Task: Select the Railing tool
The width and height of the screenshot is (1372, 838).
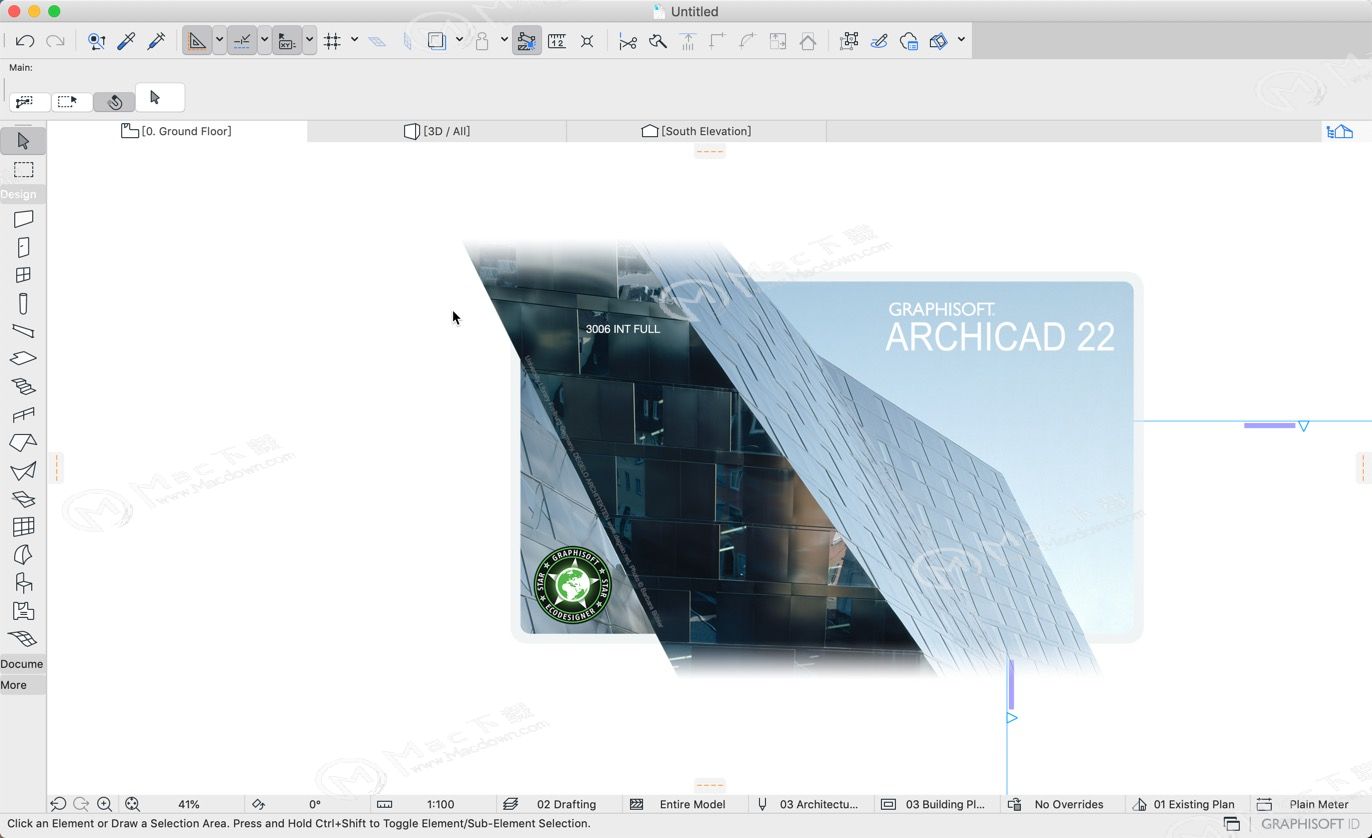Action: tap(23, 414)
